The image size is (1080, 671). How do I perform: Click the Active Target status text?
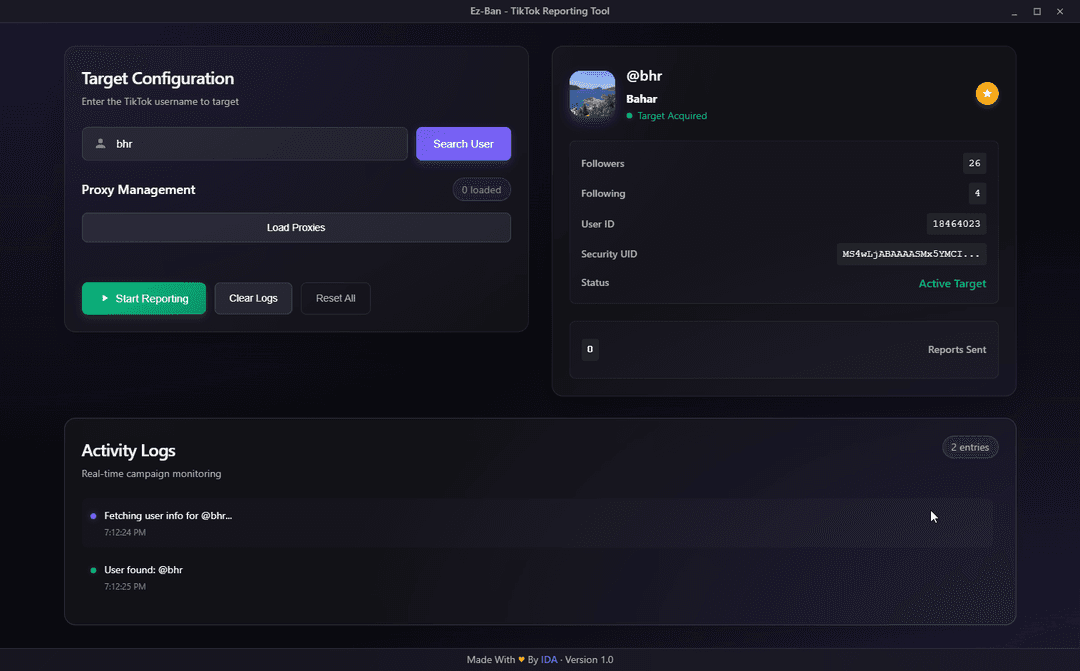point(952,283)
